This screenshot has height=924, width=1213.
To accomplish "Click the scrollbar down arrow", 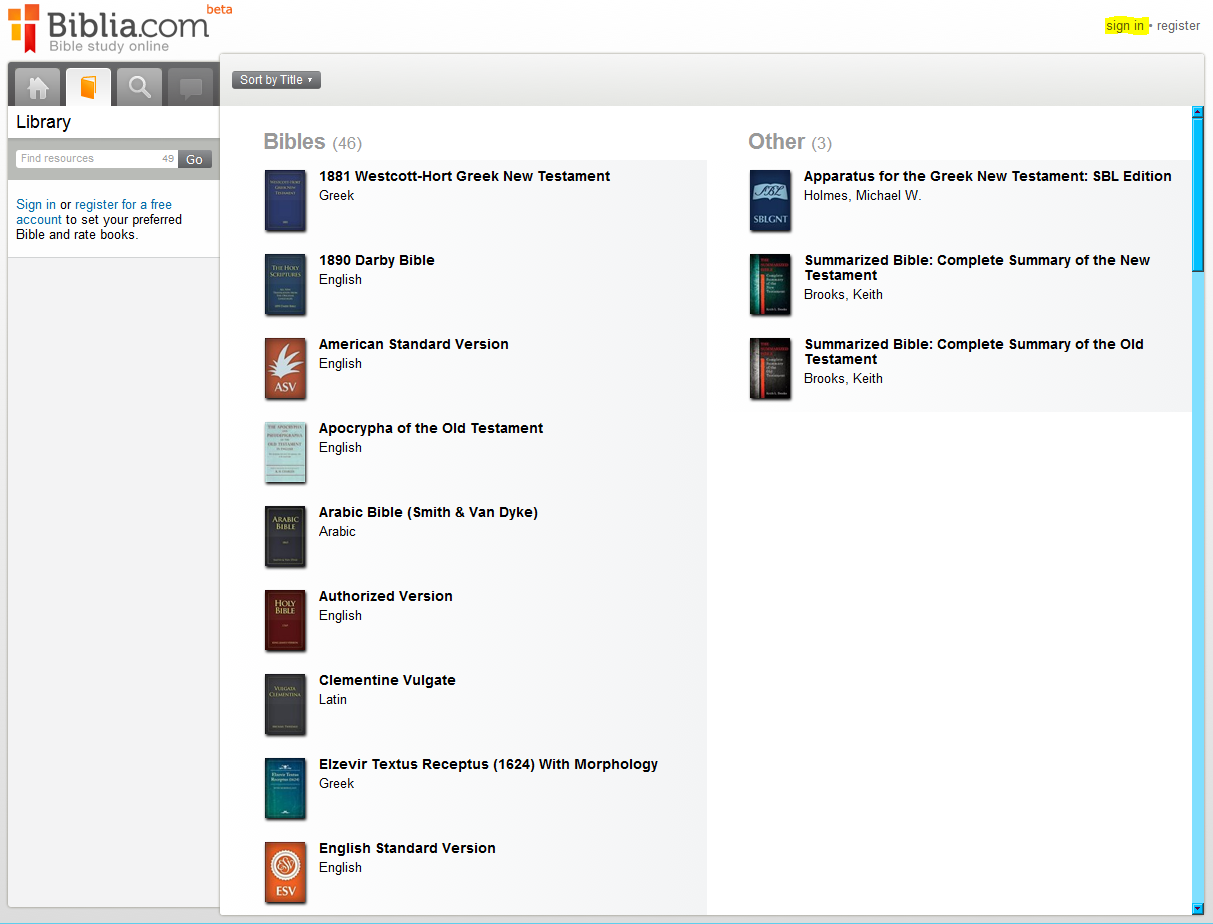I will point(1198,908).
